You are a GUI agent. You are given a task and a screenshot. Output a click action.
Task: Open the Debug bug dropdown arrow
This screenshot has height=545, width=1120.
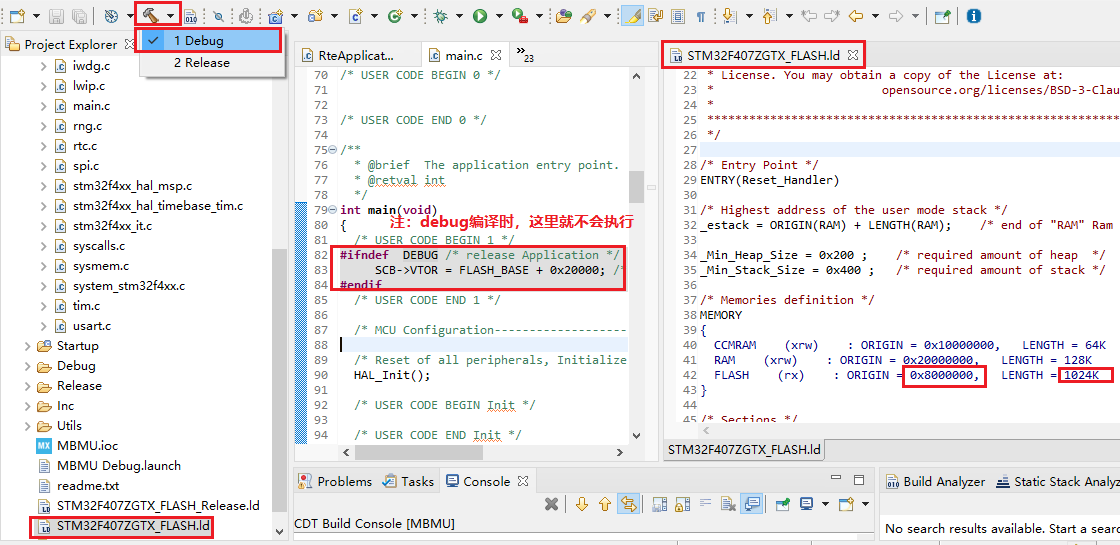[x=460, y=16]
